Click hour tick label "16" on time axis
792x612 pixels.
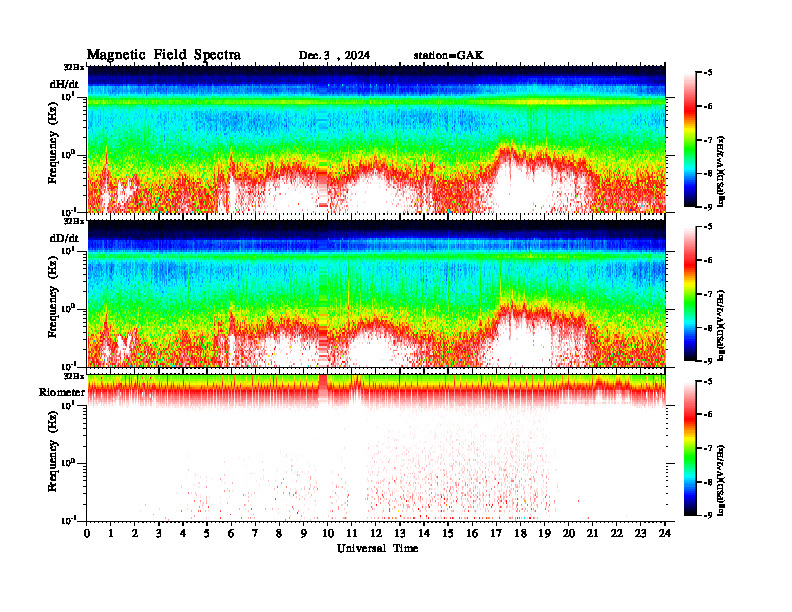point(472,534)
